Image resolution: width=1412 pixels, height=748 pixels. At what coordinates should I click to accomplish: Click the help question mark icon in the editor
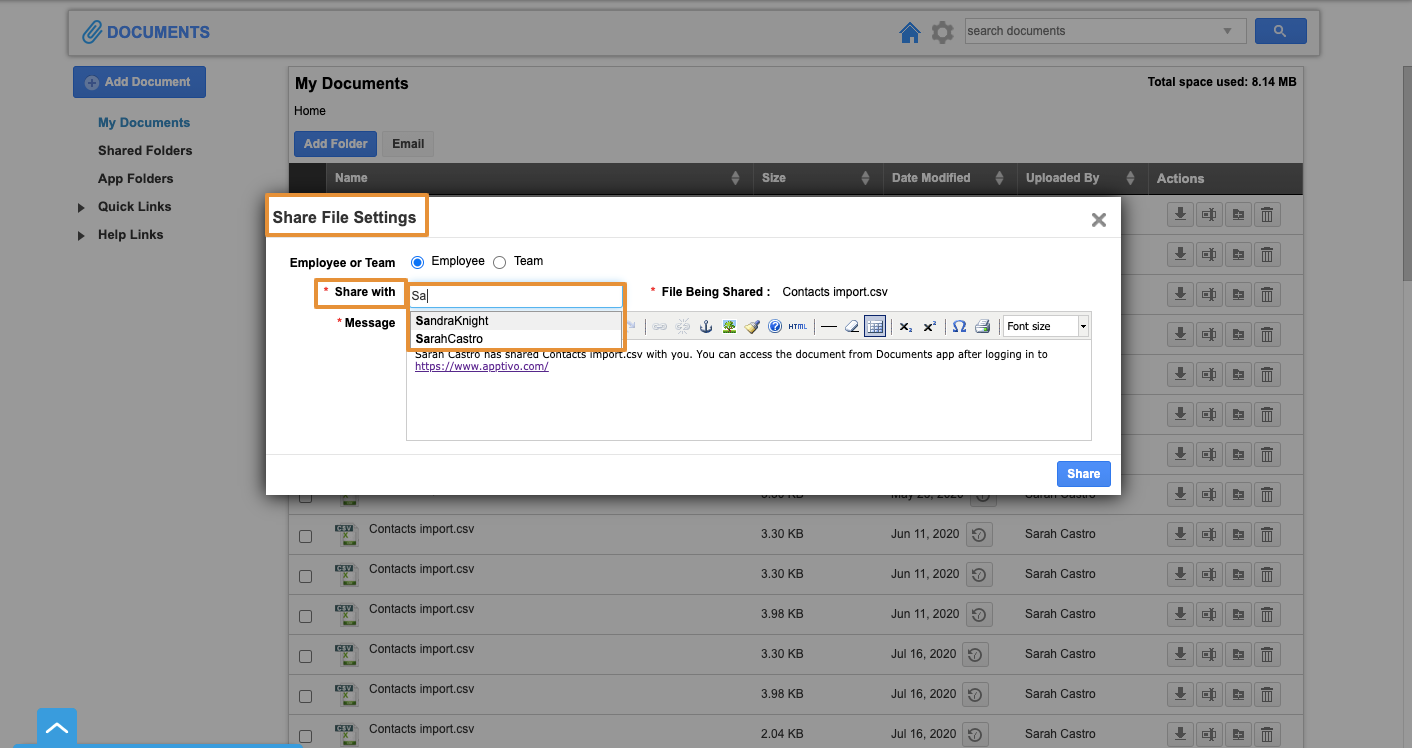pos(775,327)
